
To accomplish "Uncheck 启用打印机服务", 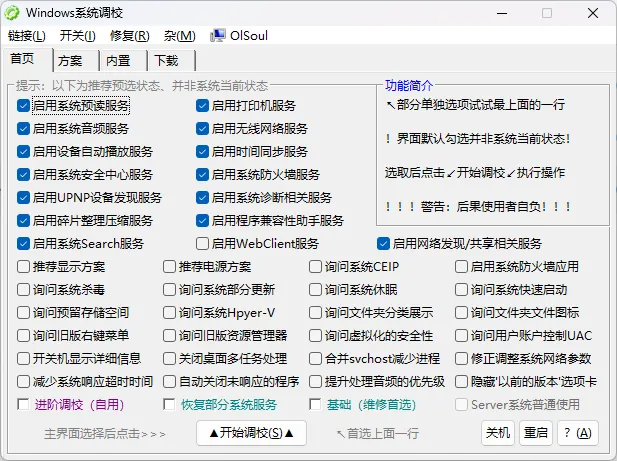I will (202, 105).
